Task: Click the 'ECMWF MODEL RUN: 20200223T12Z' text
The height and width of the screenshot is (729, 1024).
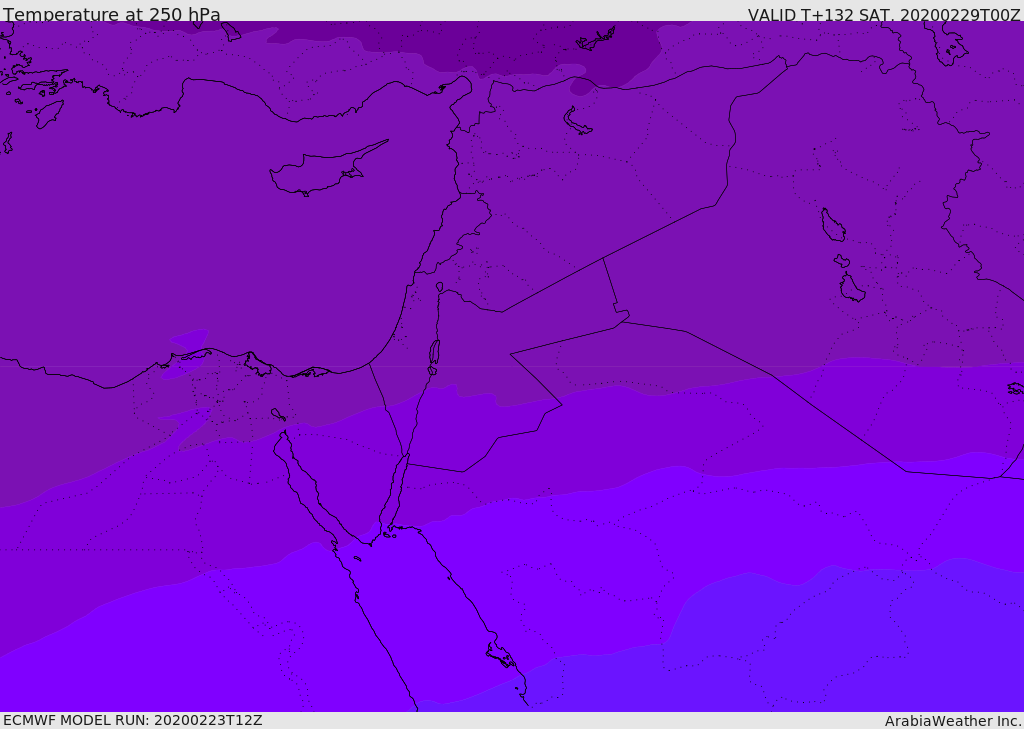Action: [x=133, y=721]
